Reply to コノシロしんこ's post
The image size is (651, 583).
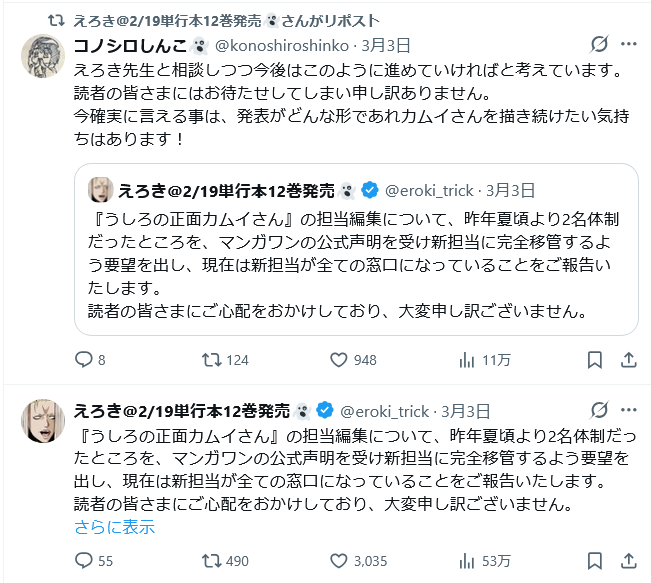coord(83,360)
